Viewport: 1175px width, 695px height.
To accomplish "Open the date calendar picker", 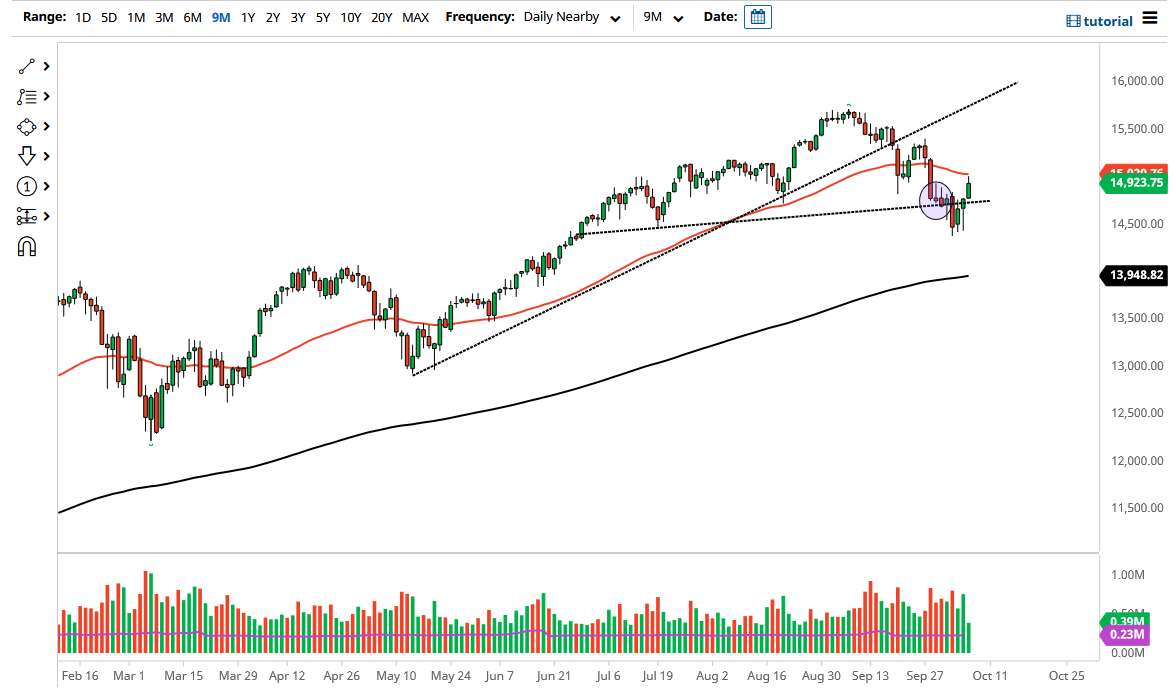I will click(757, 16).
